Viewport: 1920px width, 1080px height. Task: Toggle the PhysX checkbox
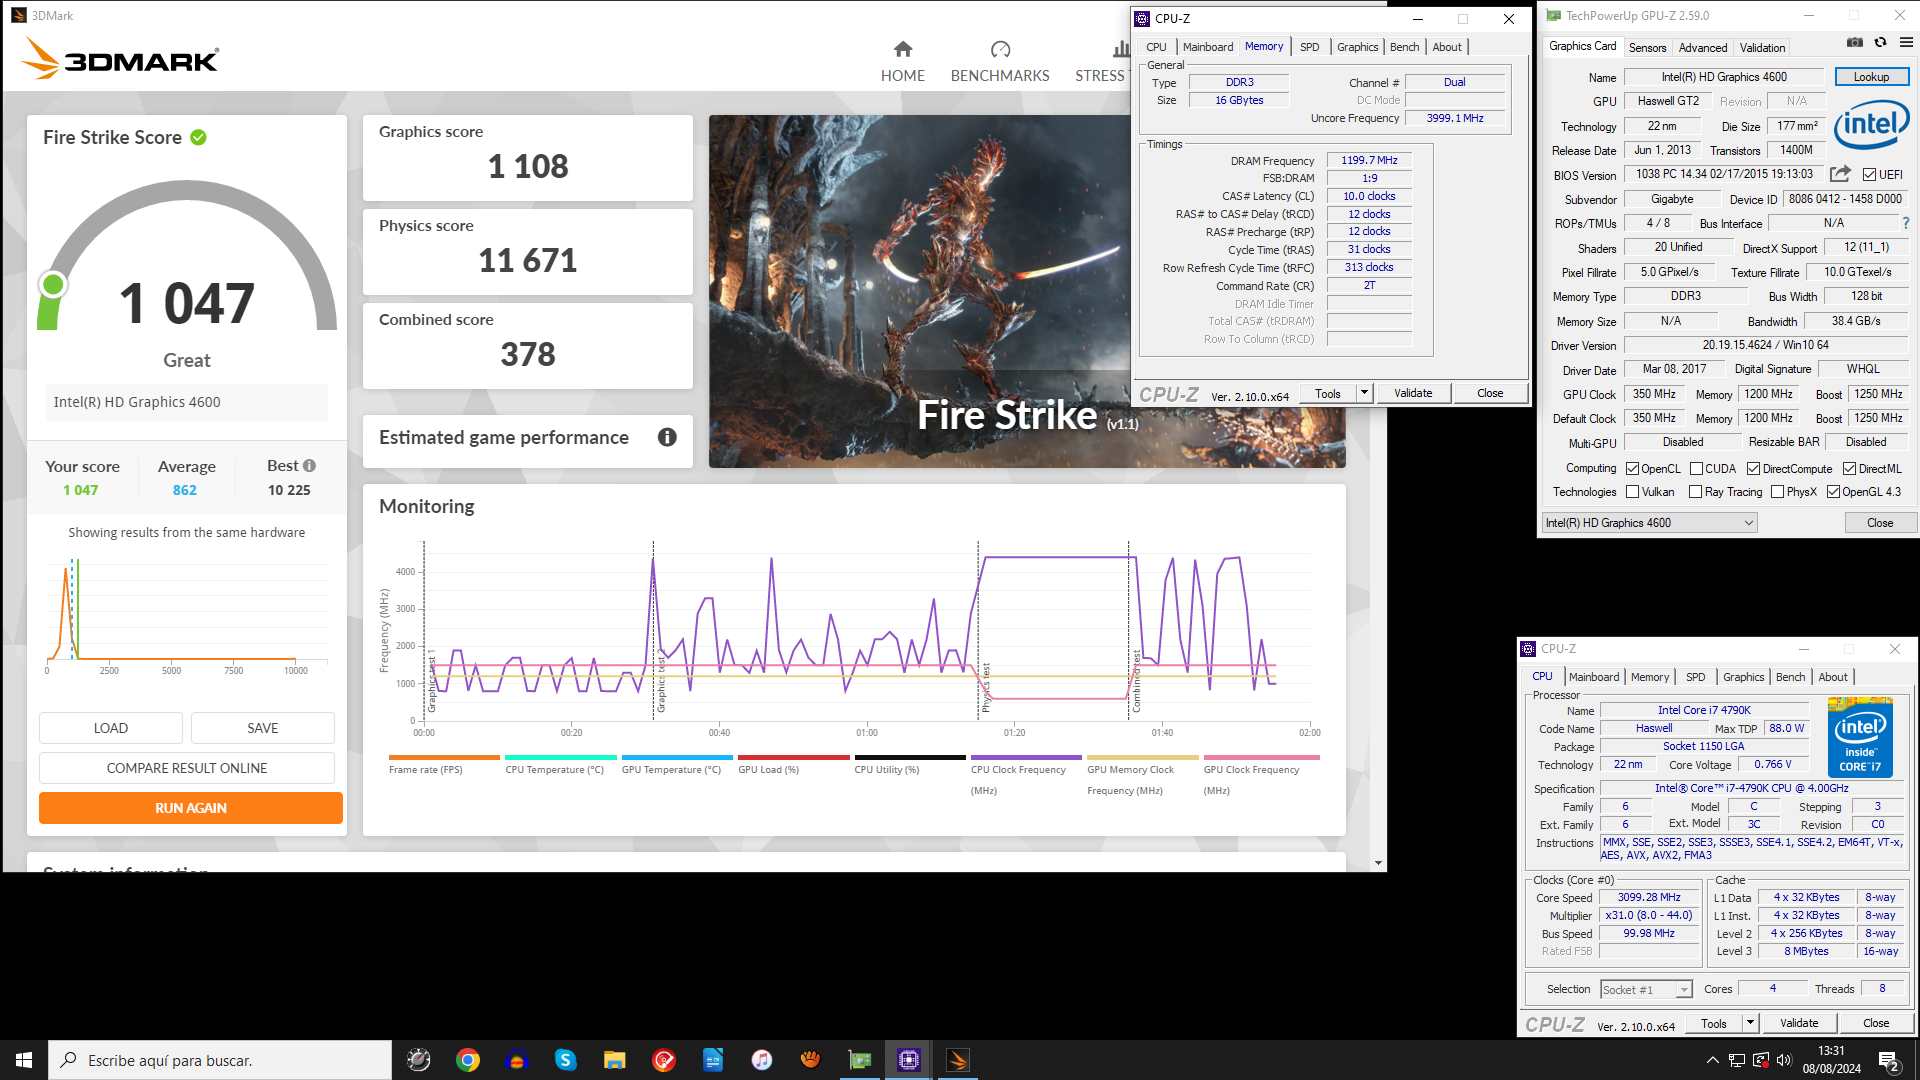[x=1777, y=492]
